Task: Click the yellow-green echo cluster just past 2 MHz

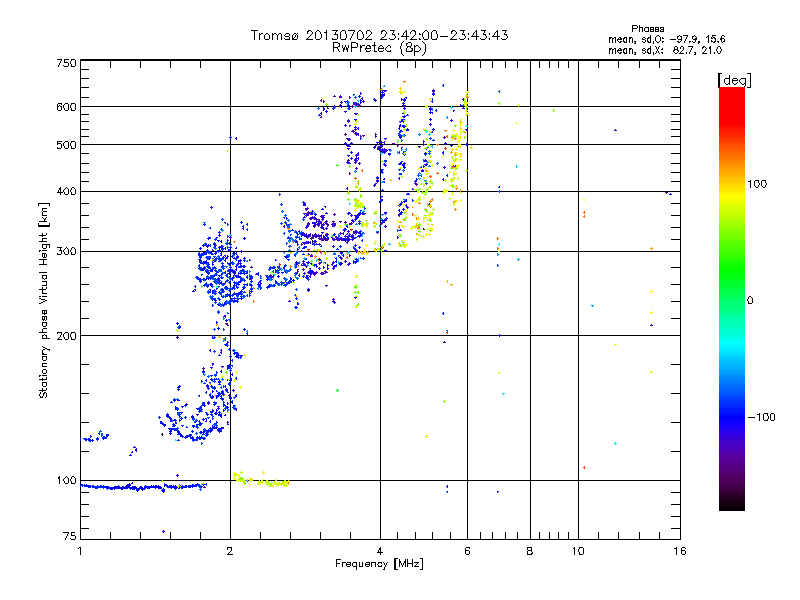Action: 262,480
